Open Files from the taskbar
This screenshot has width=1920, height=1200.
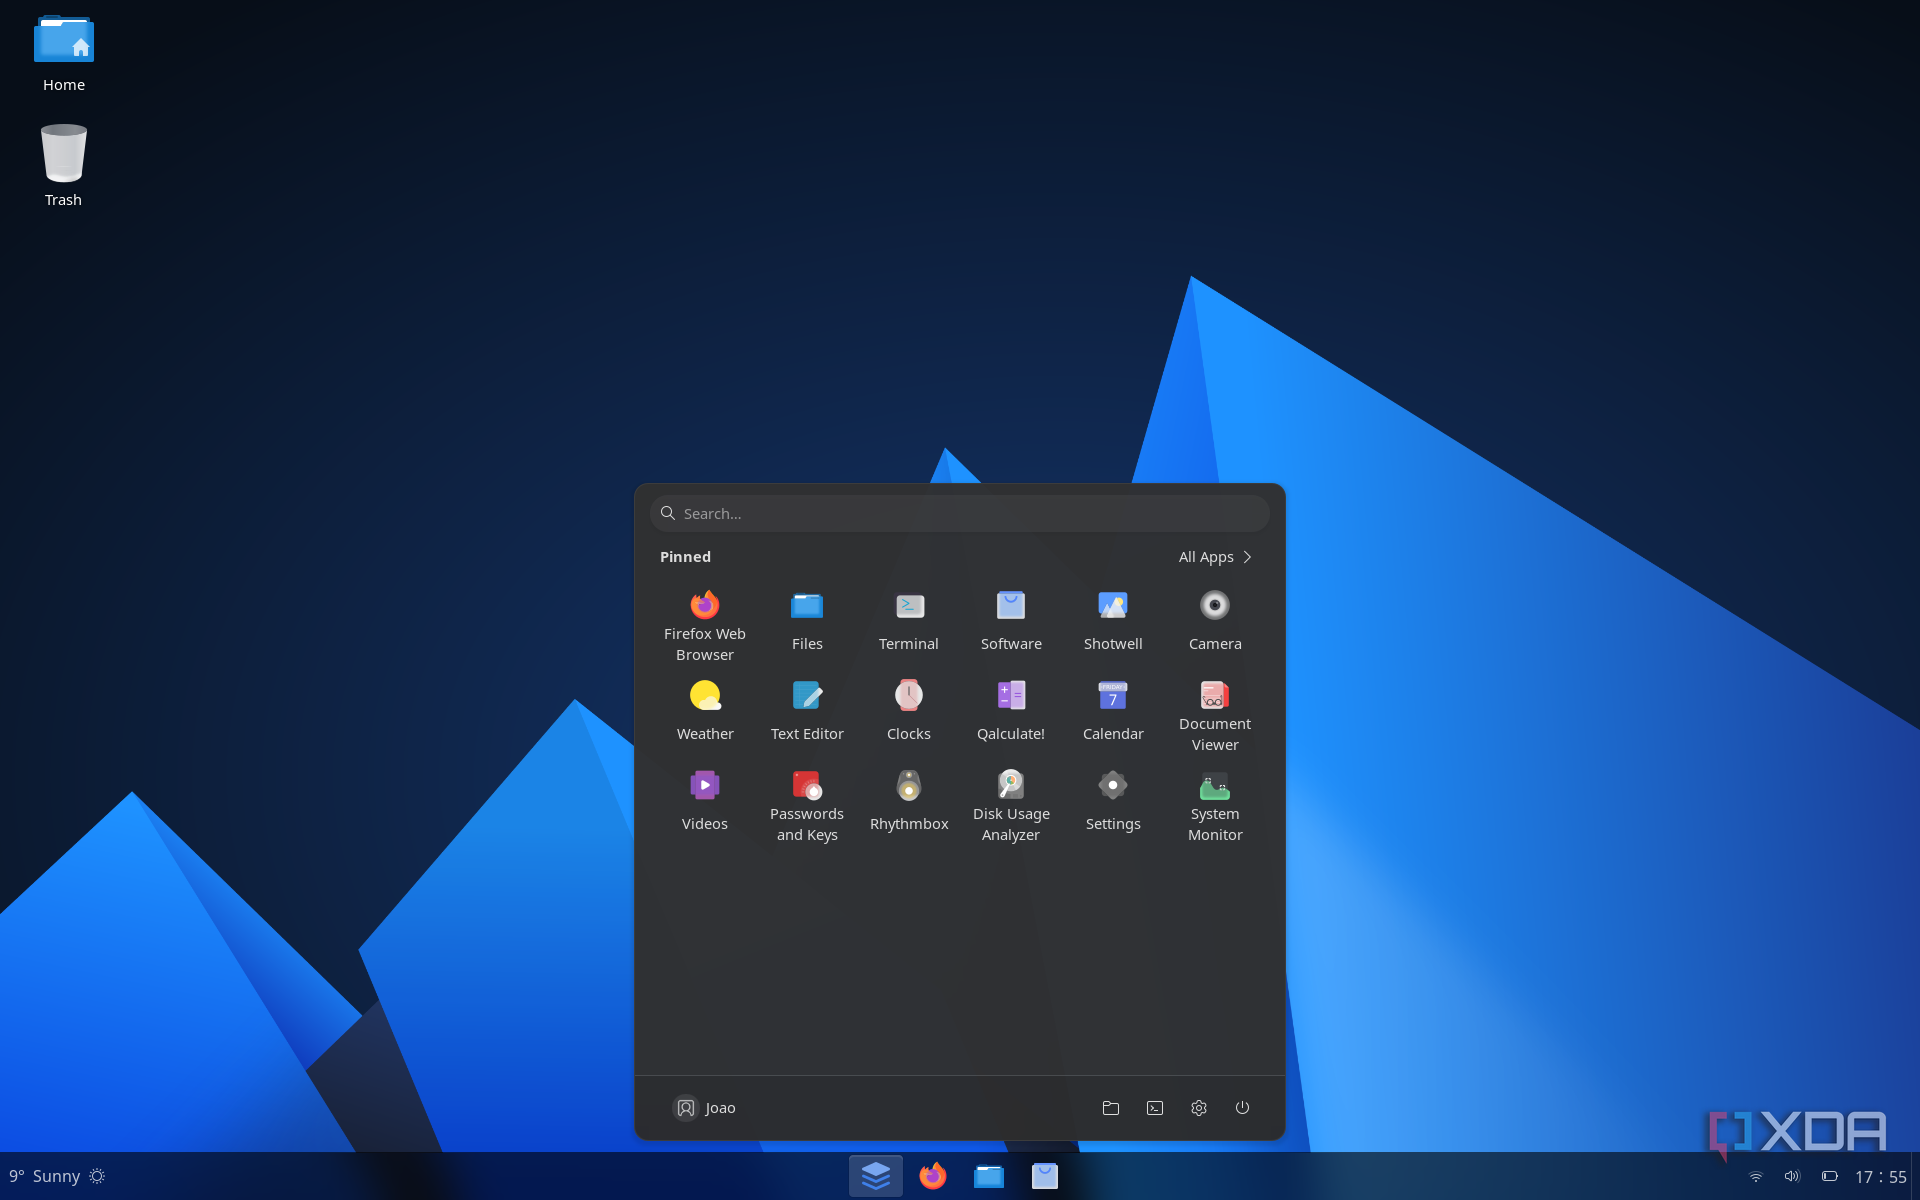point(989,1176)
